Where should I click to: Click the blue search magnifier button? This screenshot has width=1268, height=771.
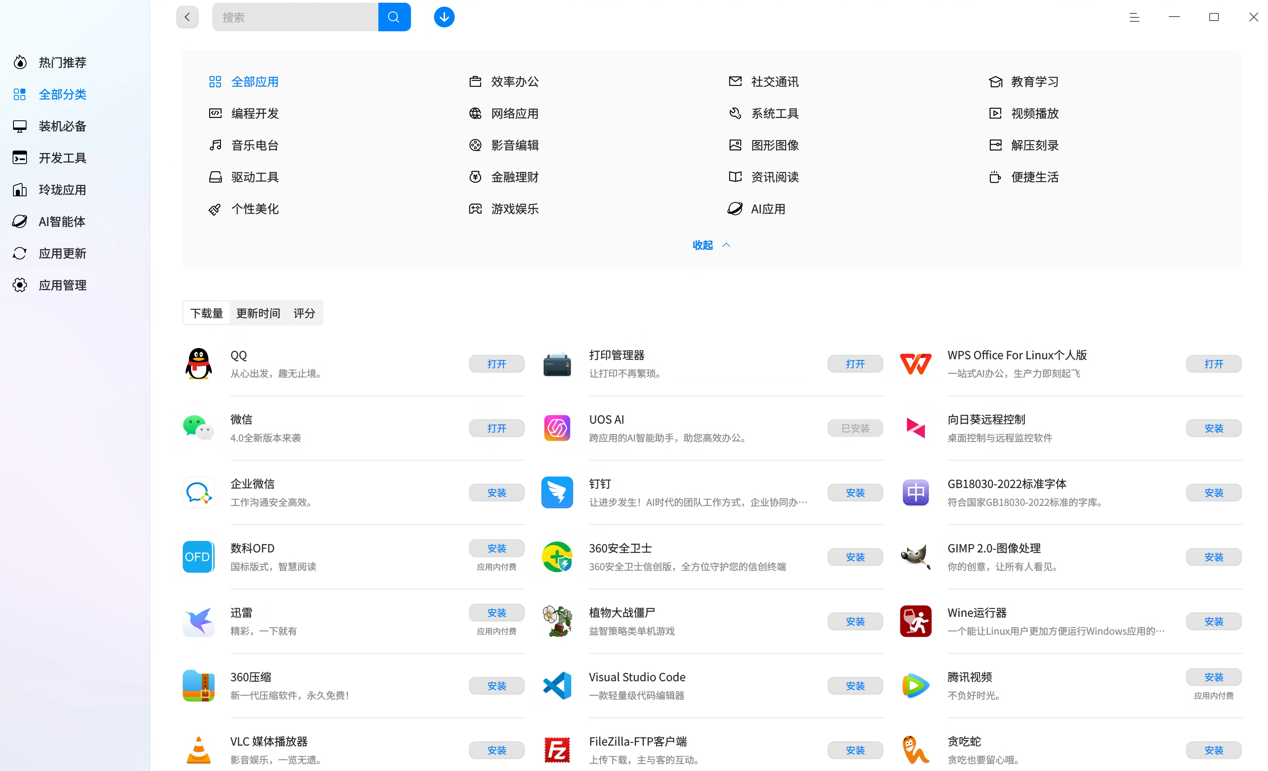point(394,17)
